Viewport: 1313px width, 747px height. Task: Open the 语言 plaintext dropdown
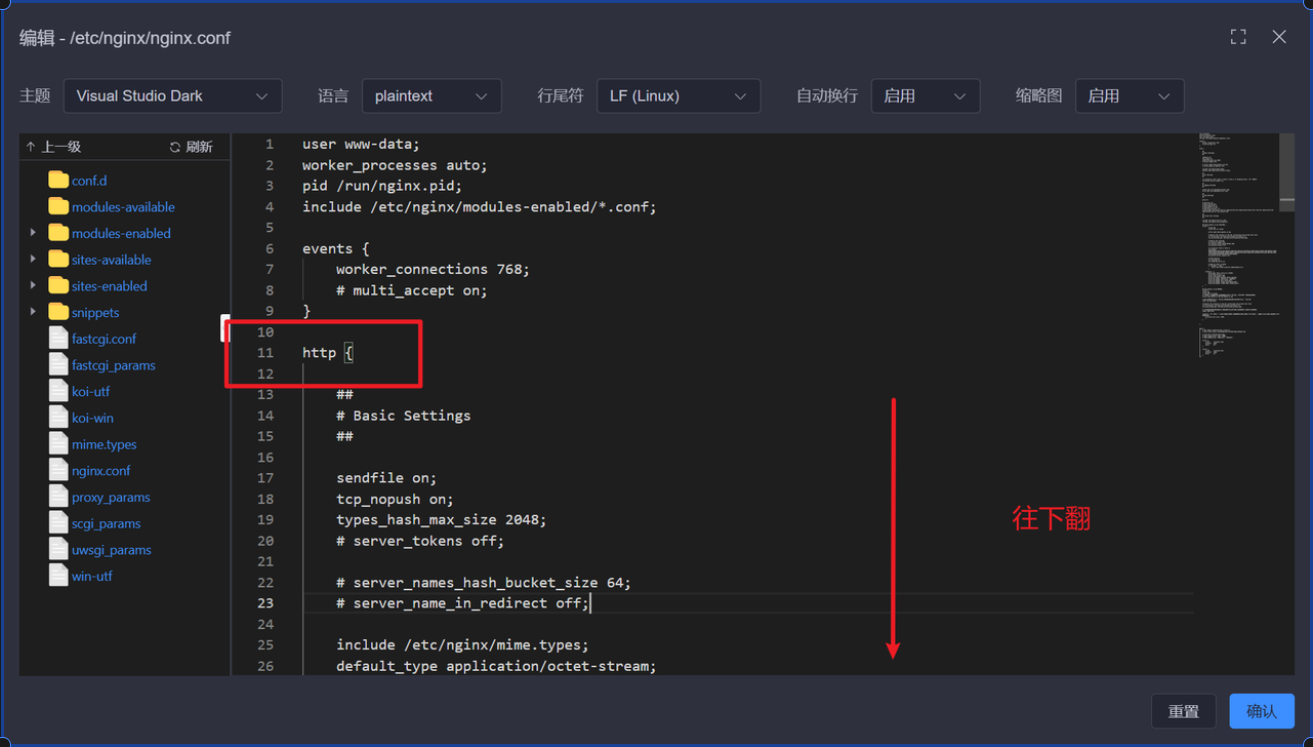click(432, 96)
